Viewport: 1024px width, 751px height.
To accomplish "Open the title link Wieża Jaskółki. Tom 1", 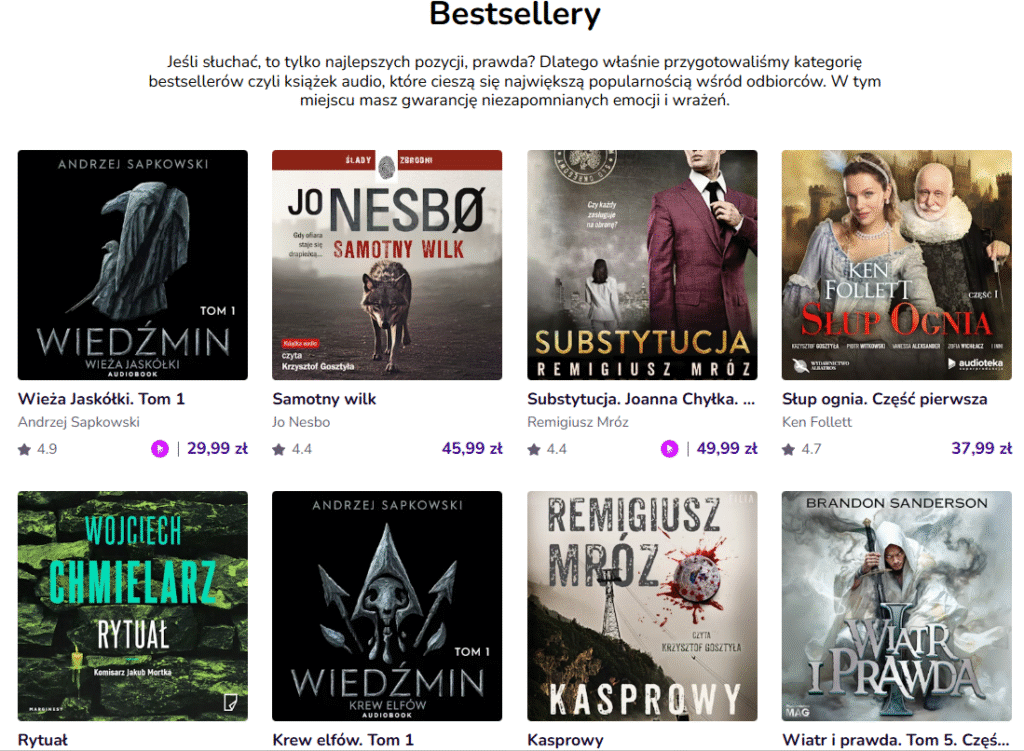I will 101,399.
